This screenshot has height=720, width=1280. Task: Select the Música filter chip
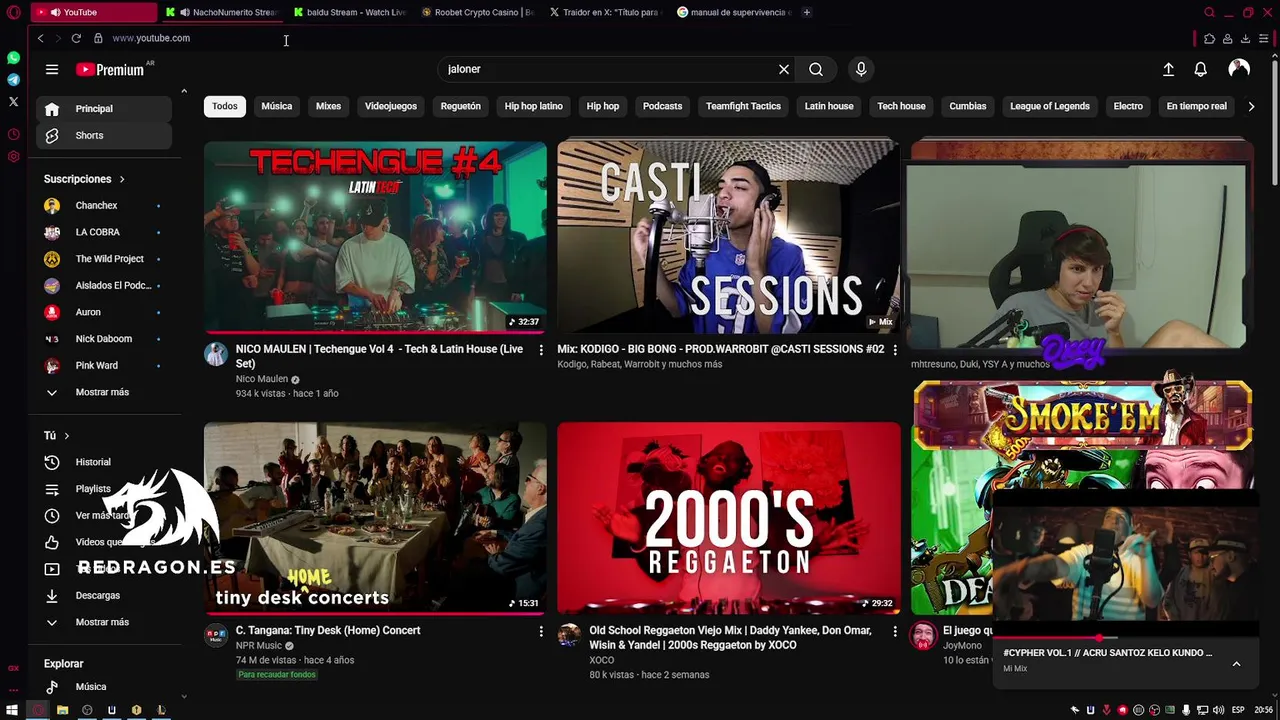tap(277, 106)
